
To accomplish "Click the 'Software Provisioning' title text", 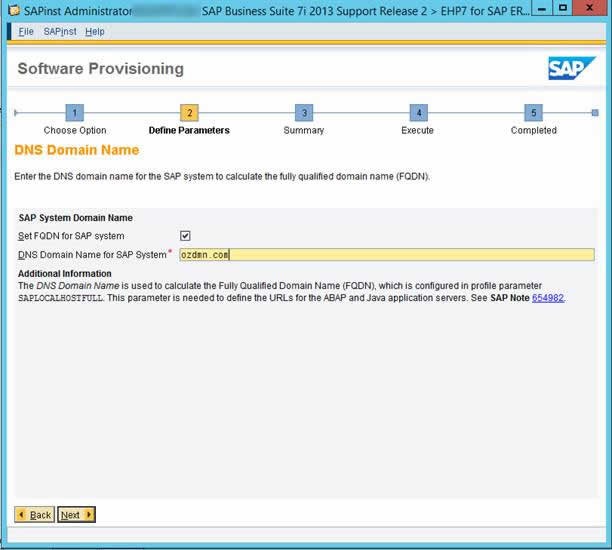I will [101, 69].
